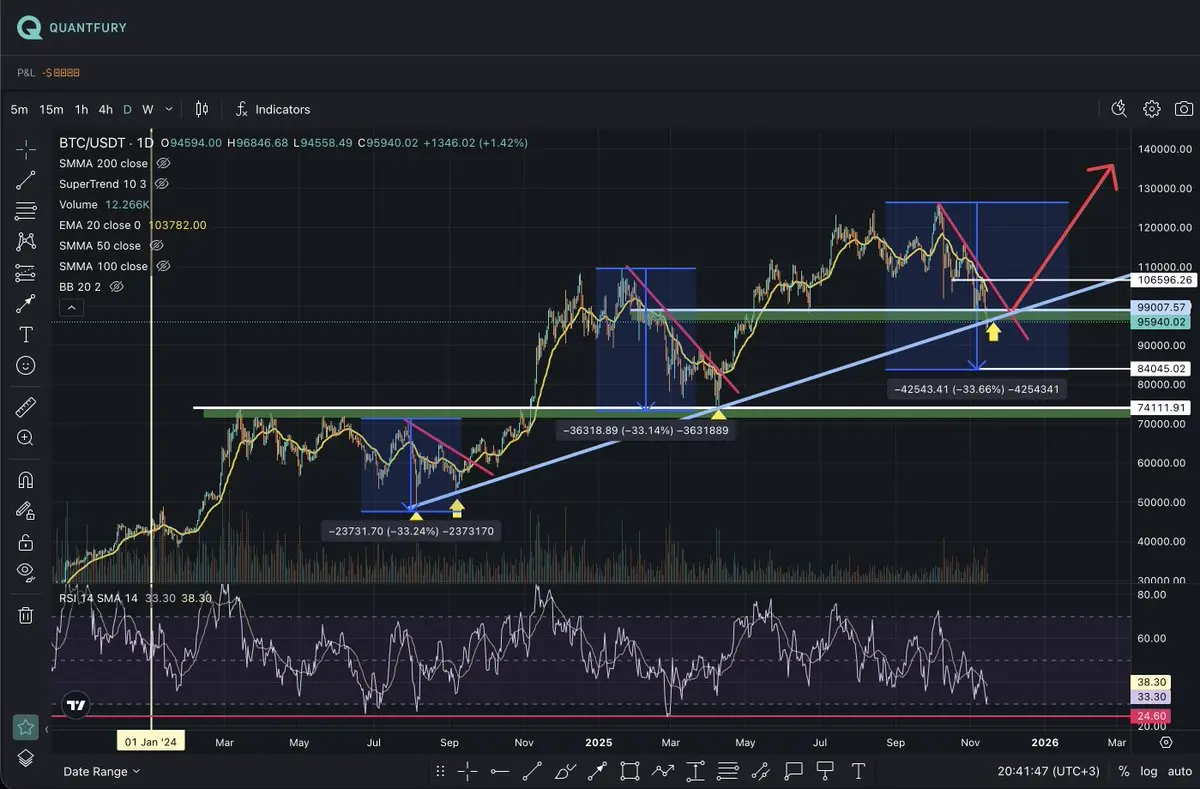Switch to W weekly timeframe
The image size is (1200, 789).
click(x=148, y=109)
